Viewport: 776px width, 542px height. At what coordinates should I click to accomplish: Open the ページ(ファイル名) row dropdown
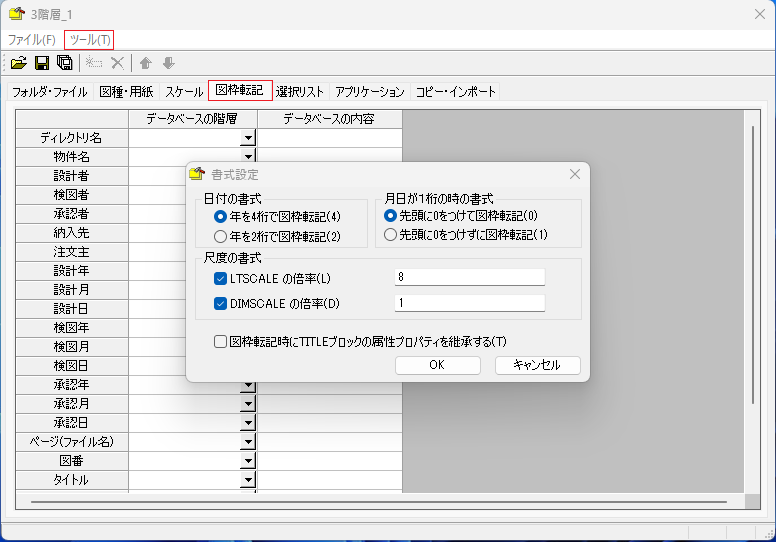click(x=248, y=442)
